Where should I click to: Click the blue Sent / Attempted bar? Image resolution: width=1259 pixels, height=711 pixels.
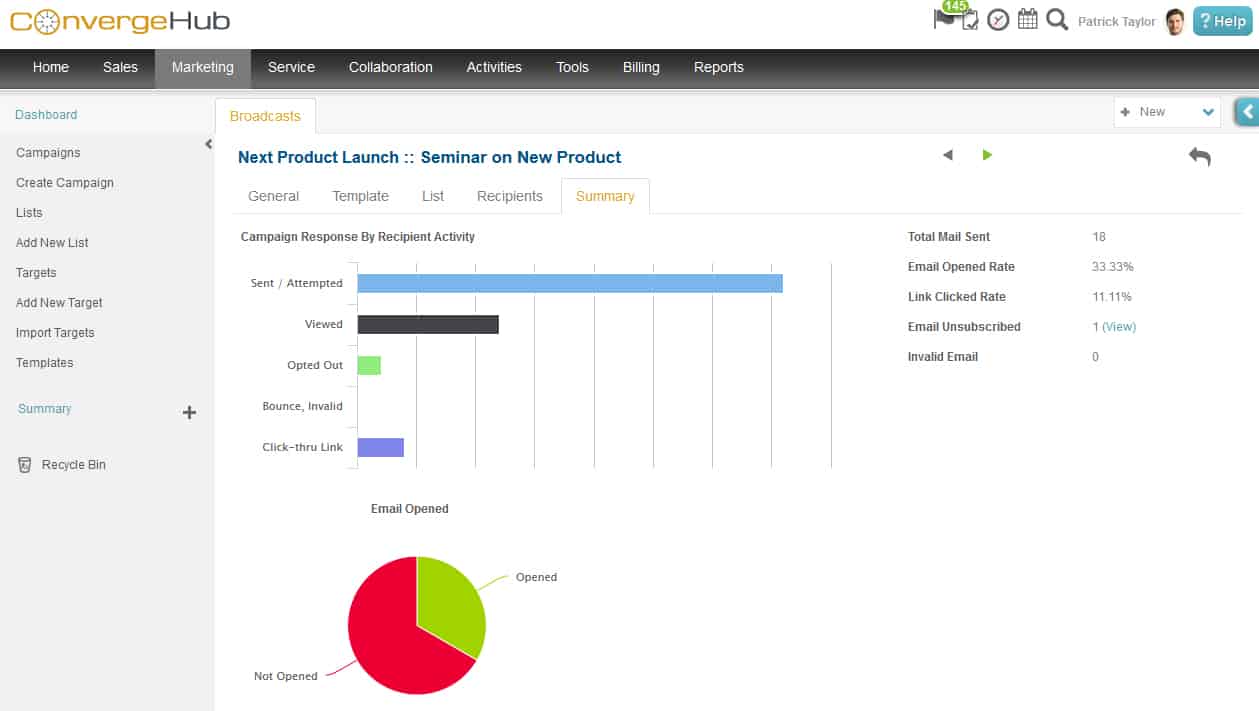pos(569,283)
